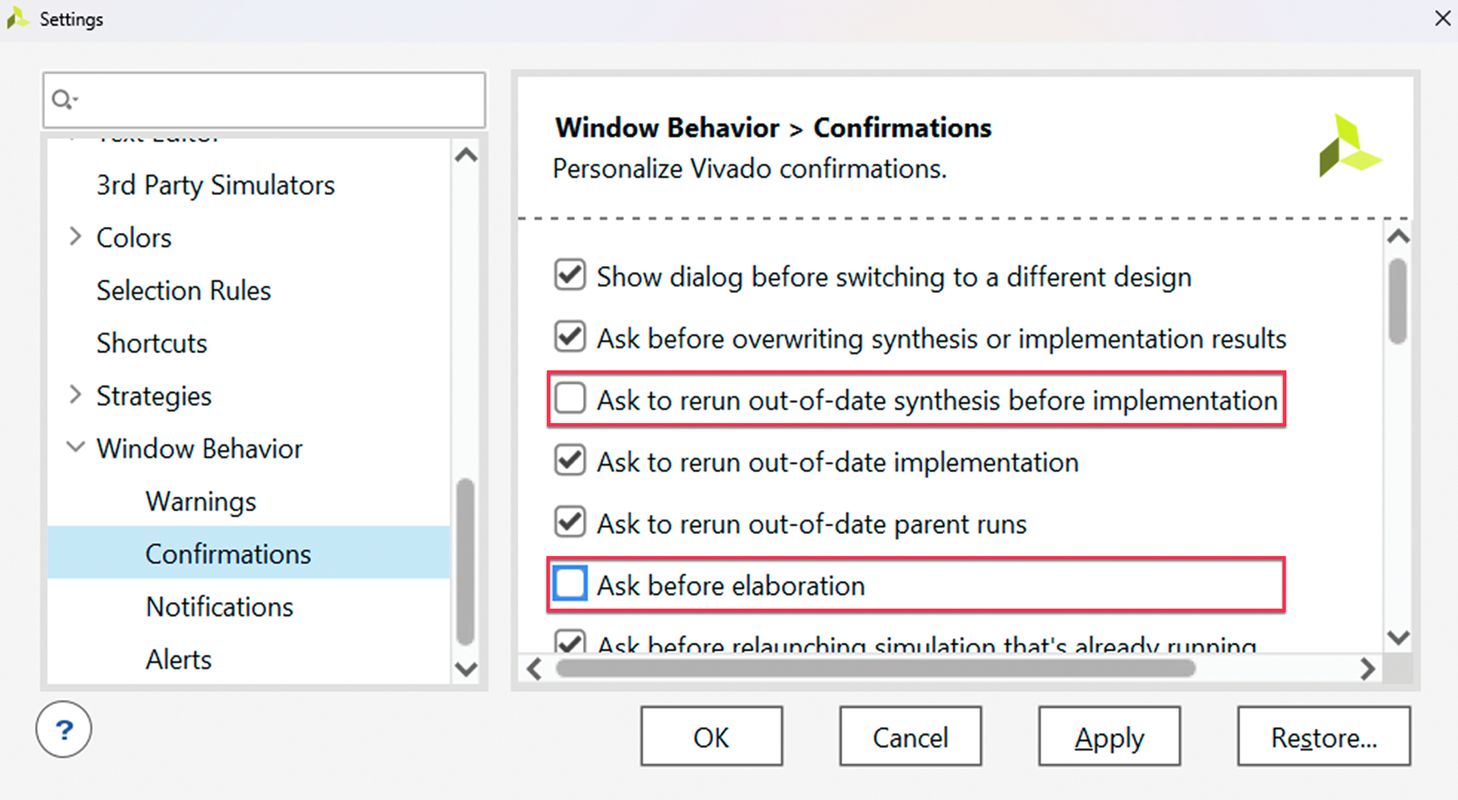Expand the Strategies tree node
Viewport: 1458px width, 800px height.
point(75,396)
